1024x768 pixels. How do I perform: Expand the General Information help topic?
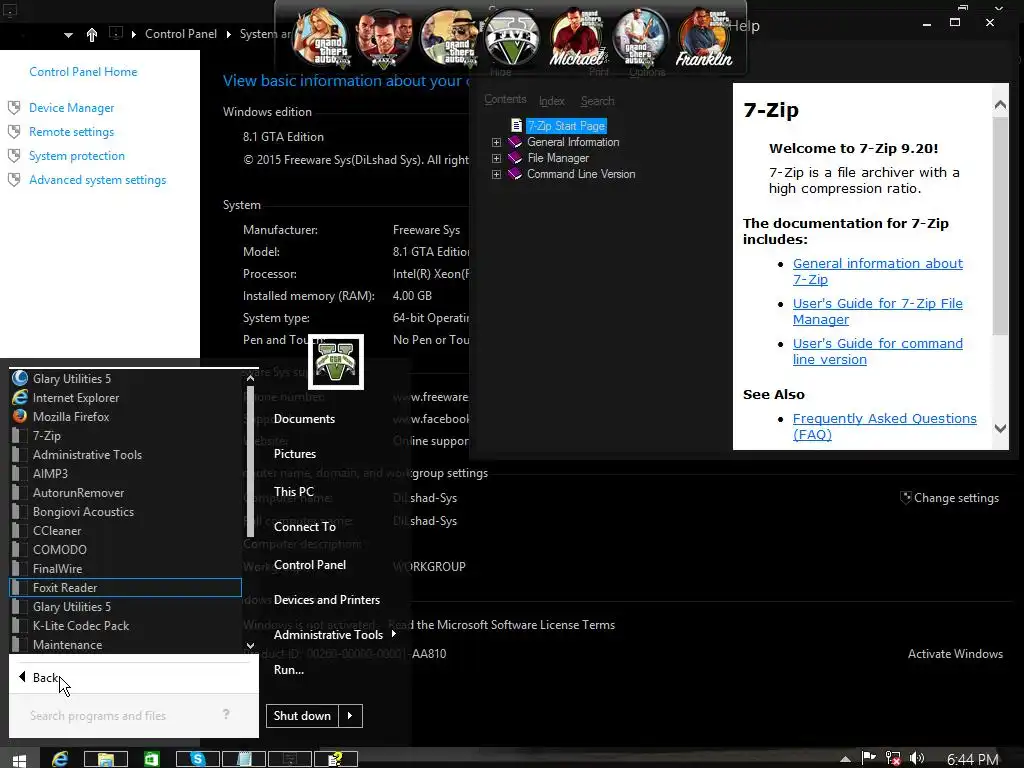(496, 142)
